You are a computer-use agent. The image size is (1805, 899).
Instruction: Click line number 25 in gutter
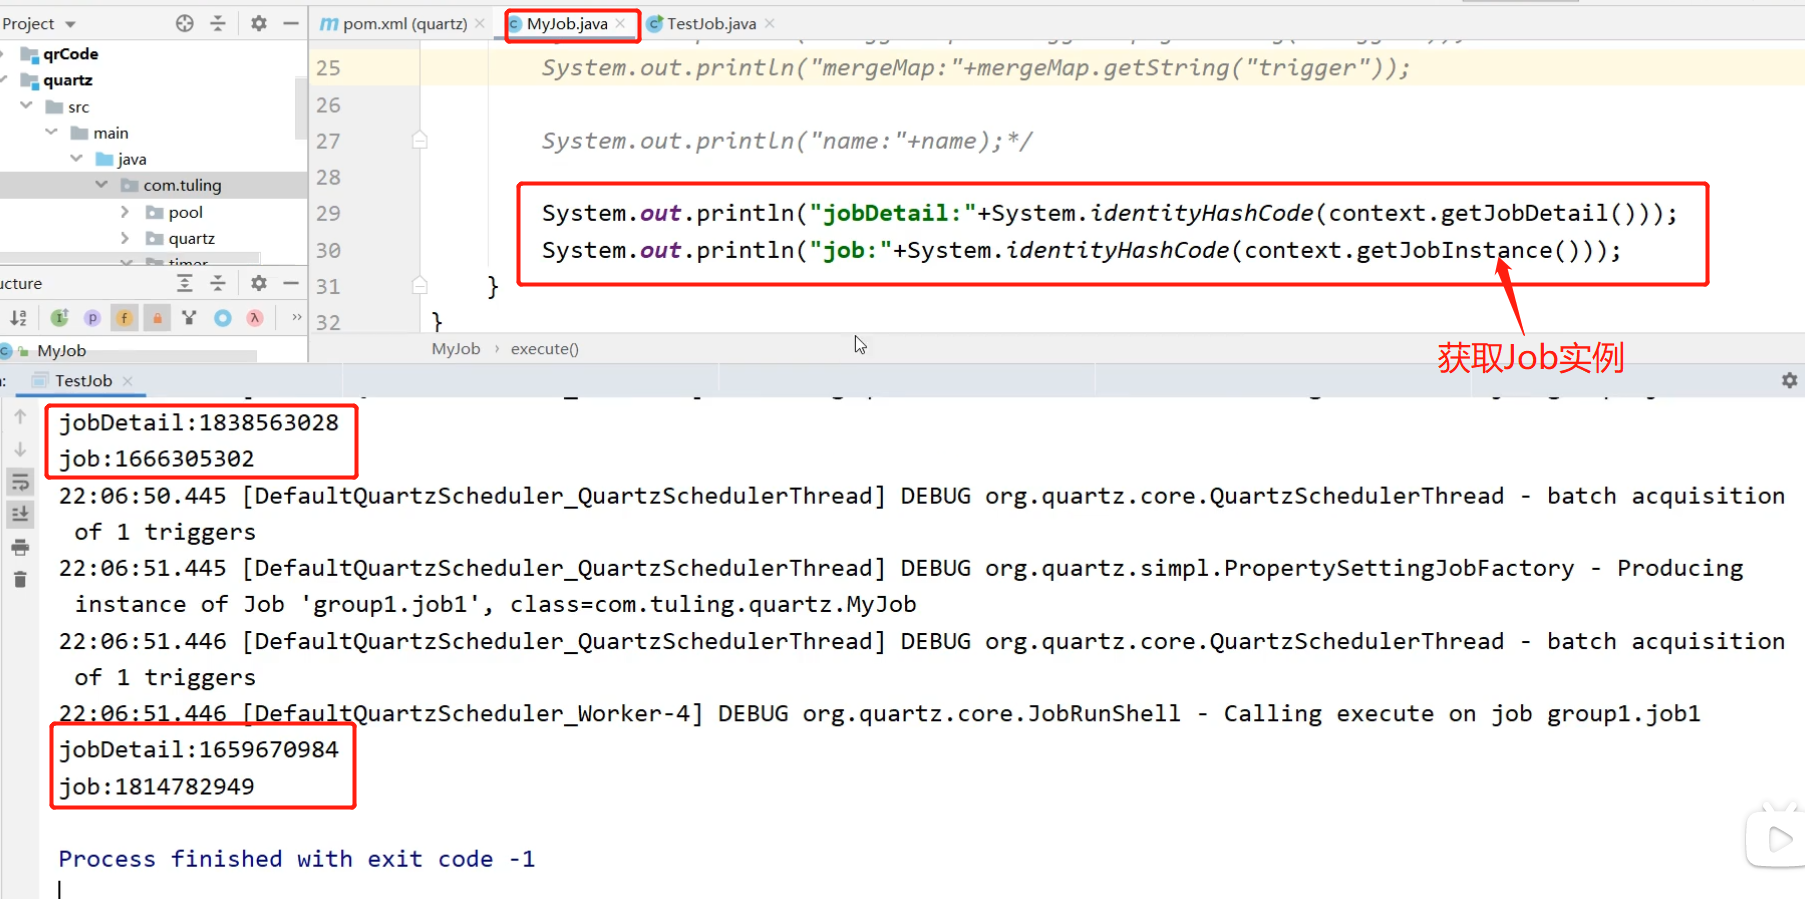[x=328, y=68]
